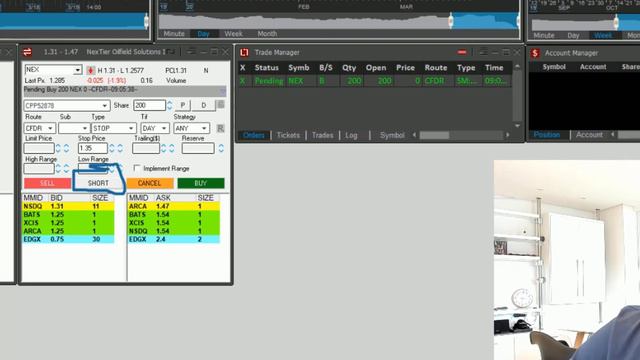Select NSDQ 1.31 bid row in Level 2
Image resolution: width=640 pixels, height=360 pixels.
tap(68, 207)
